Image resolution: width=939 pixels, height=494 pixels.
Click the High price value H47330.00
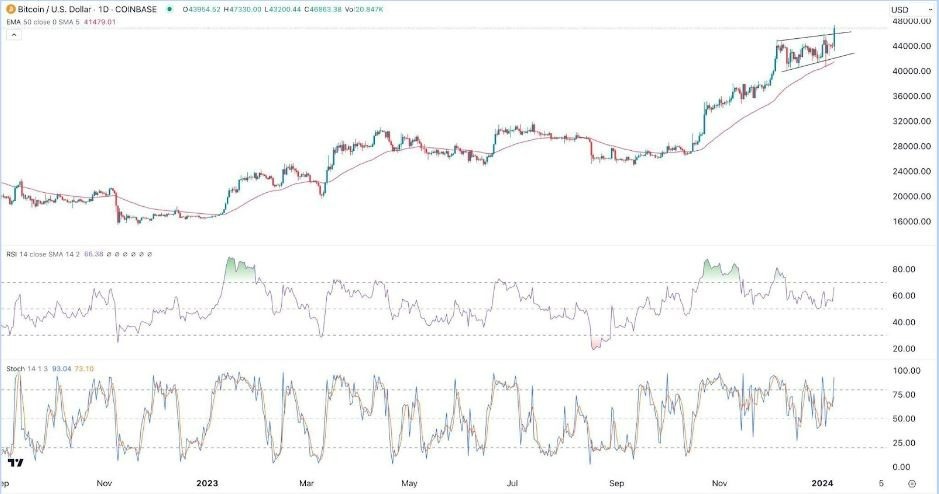tap(242, 10)
